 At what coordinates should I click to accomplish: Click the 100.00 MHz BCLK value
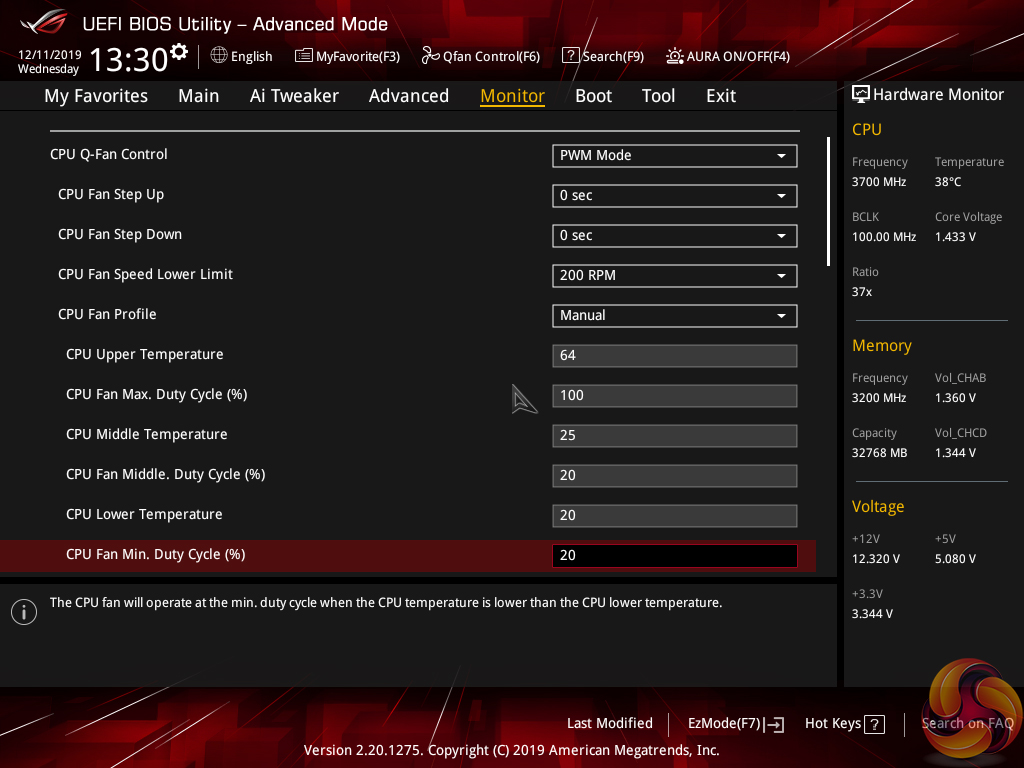[884, 237]
